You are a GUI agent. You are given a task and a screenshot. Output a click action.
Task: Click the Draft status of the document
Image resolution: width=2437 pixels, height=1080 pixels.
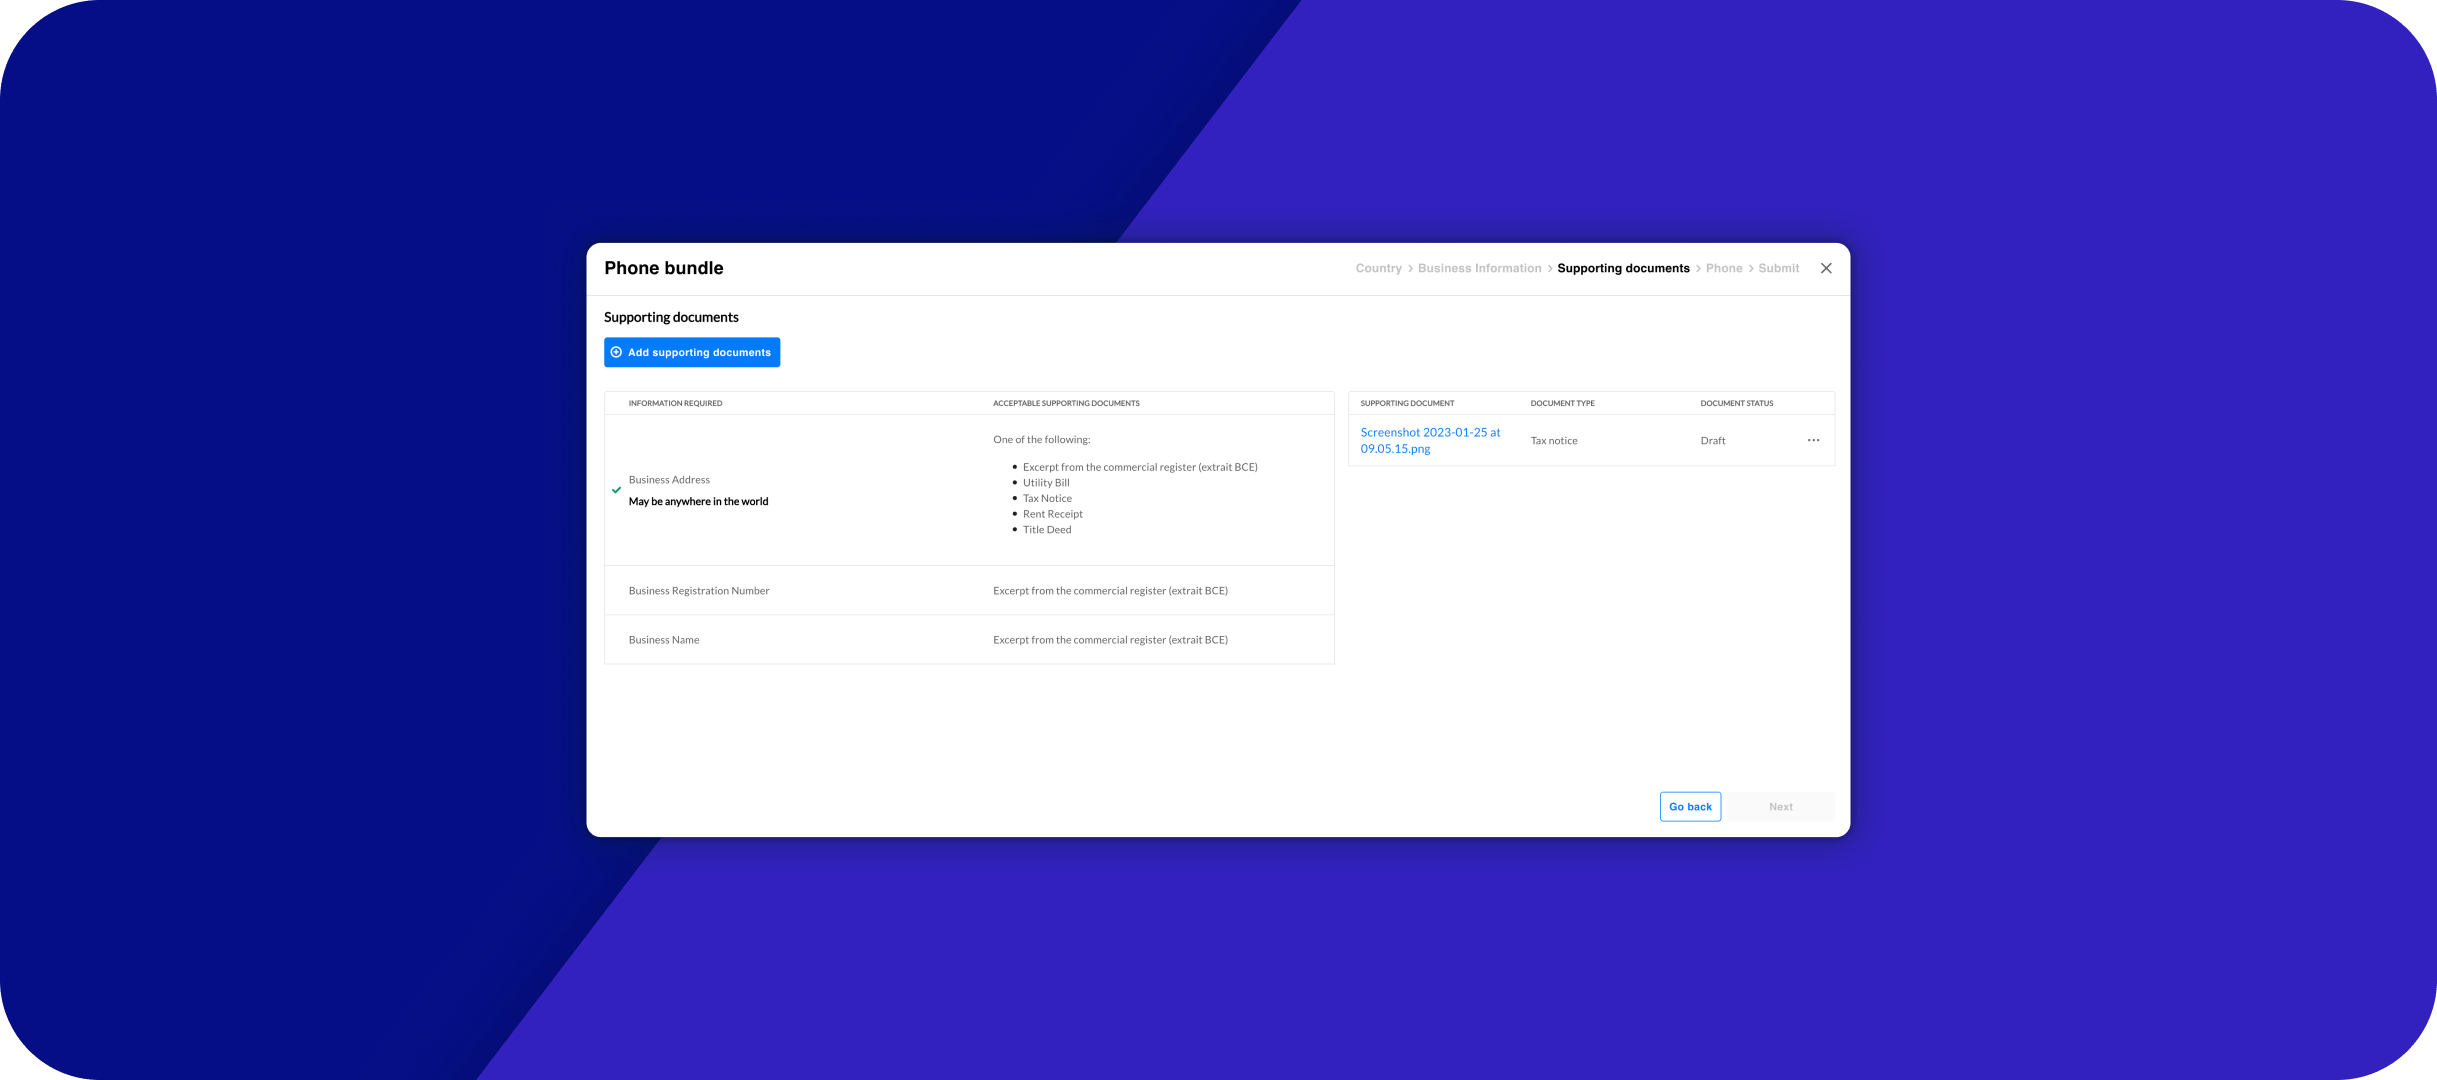pyautogui.click(x=1712, y=440)
